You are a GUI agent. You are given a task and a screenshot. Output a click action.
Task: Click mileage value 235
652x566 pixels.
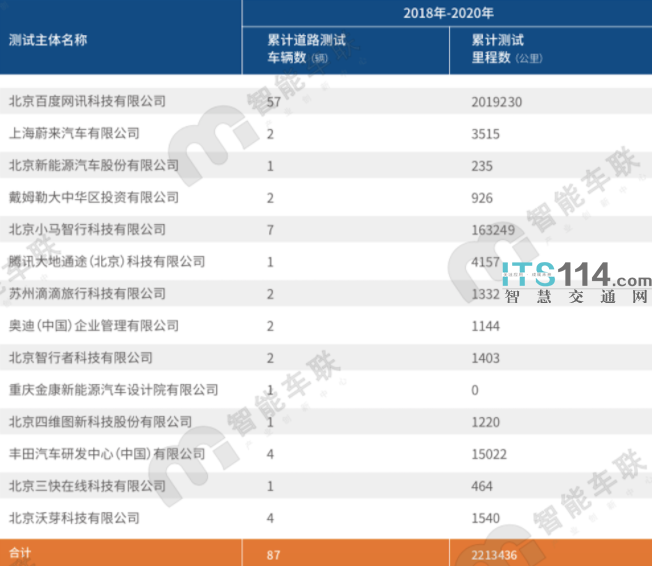click(x=482, y=166)
